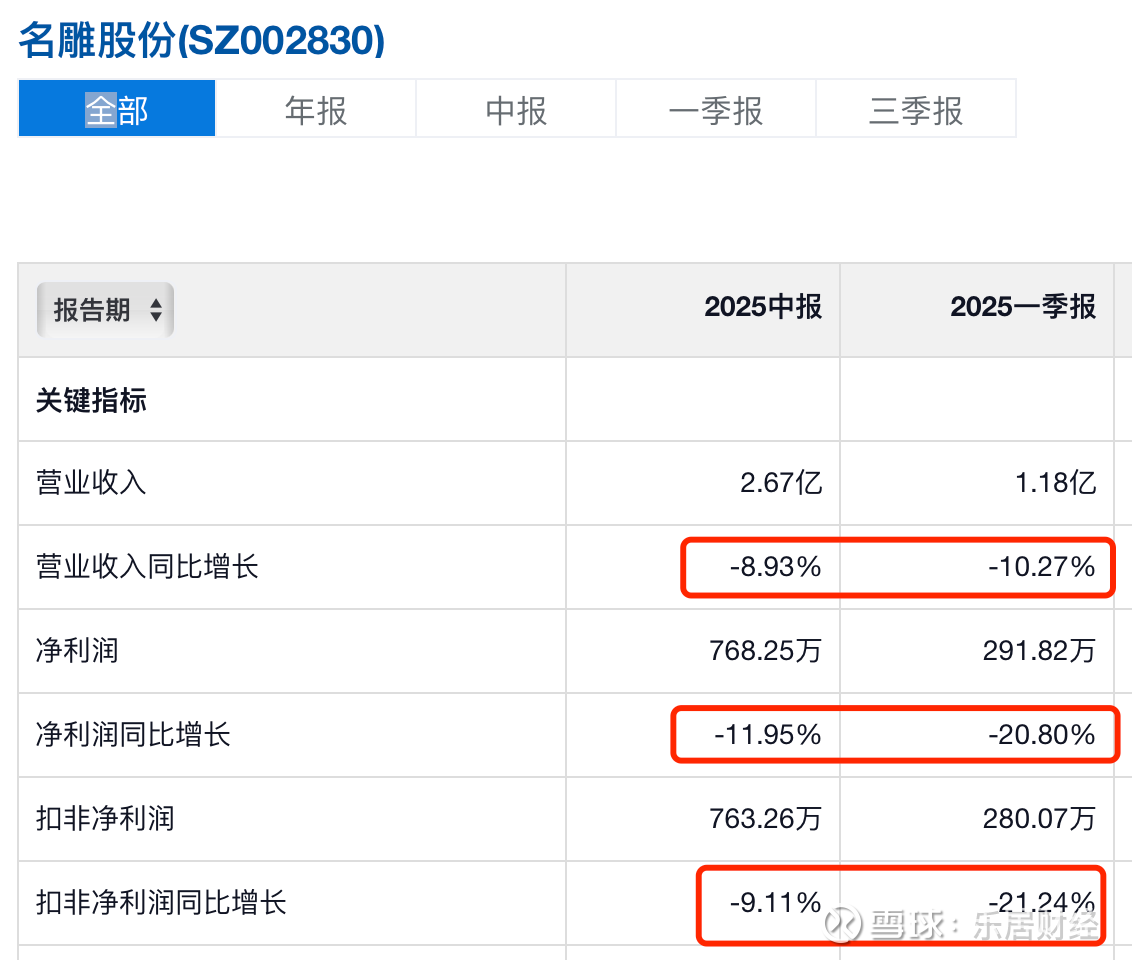Select the 扣非净利润 row label

(x=105, y=819)
